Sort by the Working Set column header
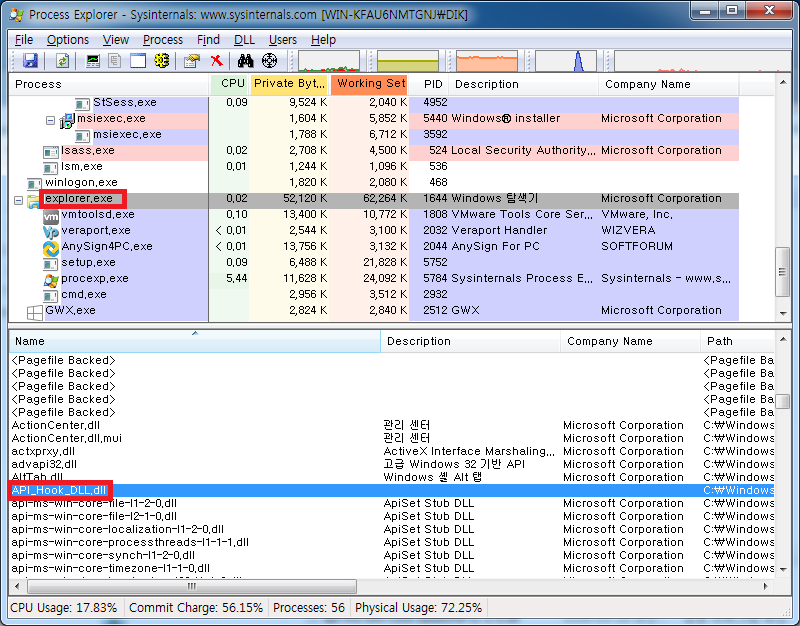Screen dimensions: 800x626 click(370, 84)
